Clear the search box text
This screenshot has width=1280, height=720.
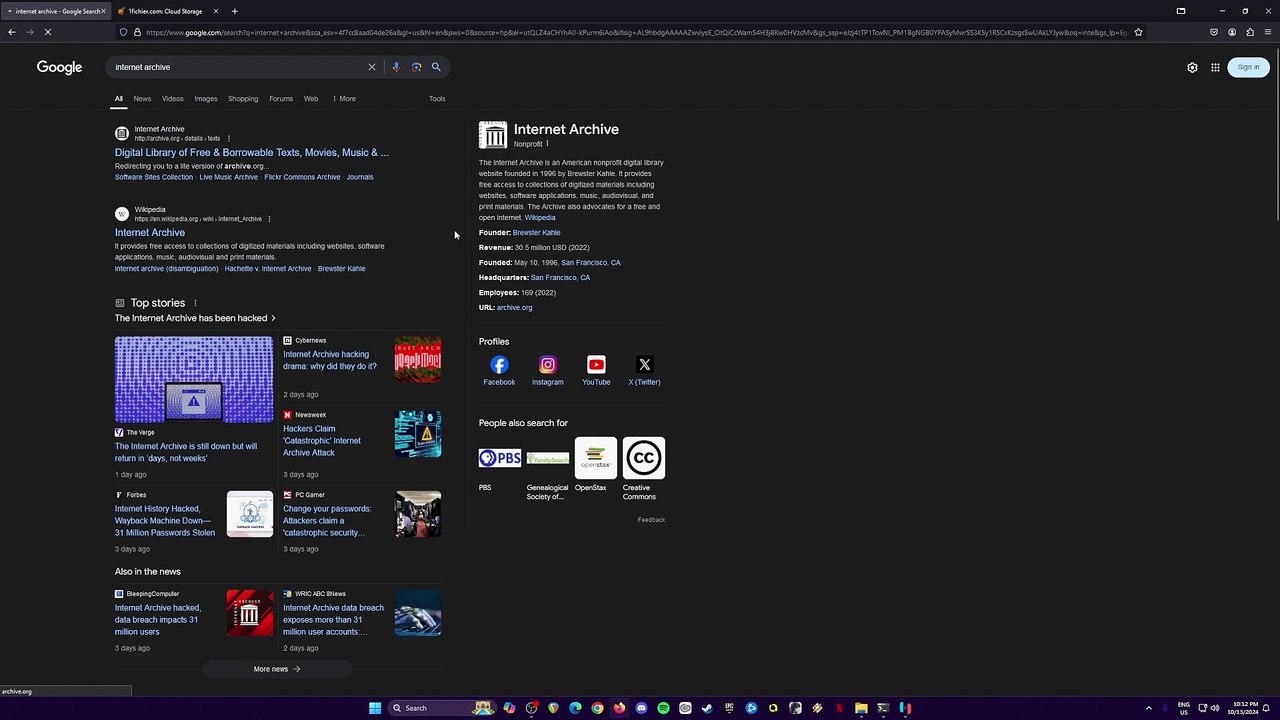pos(372,67)
